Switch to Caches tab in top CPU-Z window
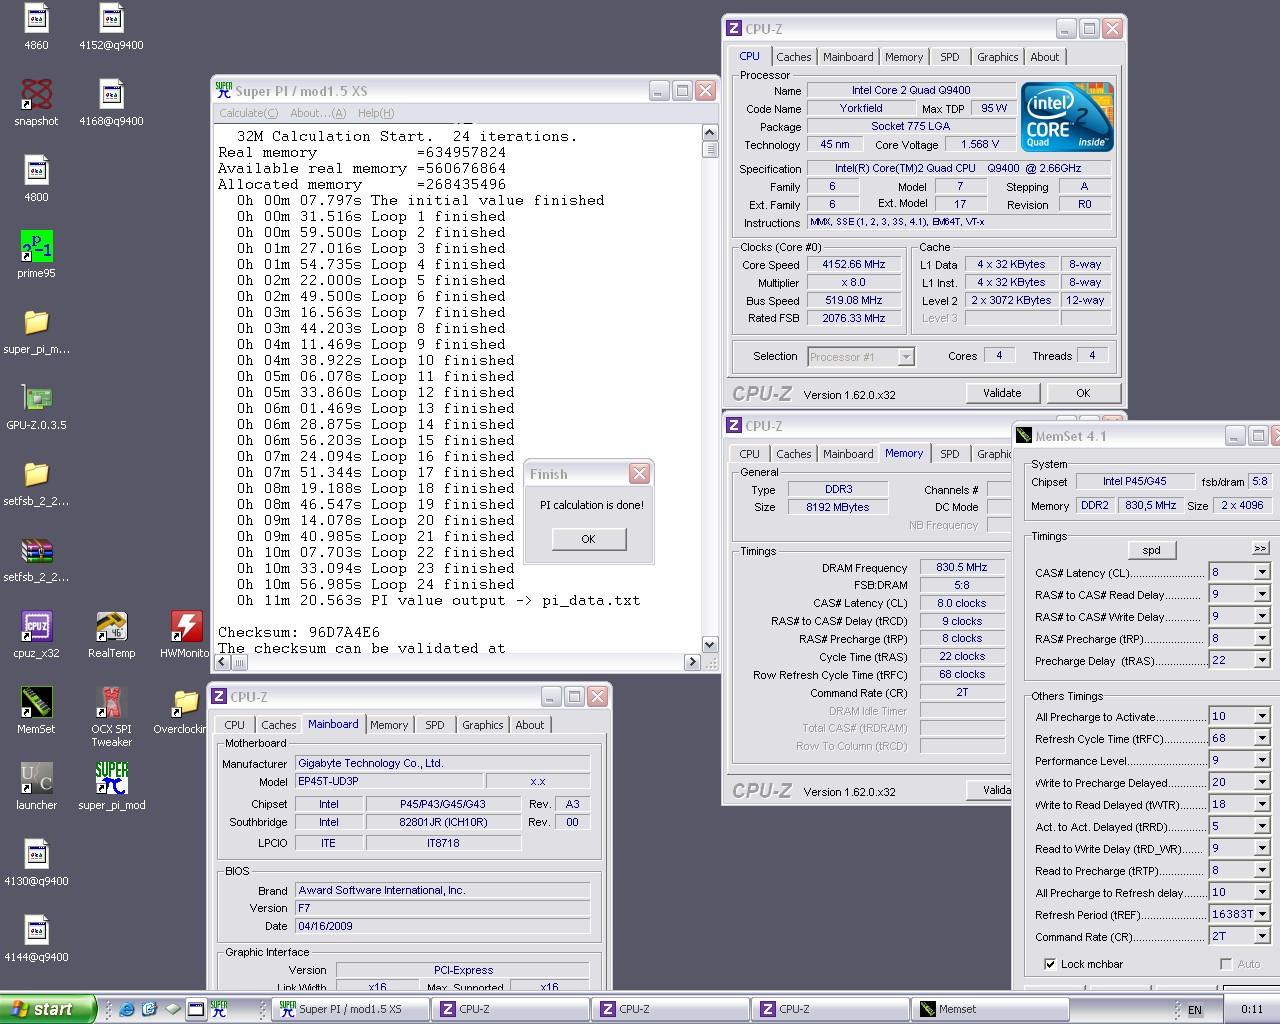 tap(794, 57)
